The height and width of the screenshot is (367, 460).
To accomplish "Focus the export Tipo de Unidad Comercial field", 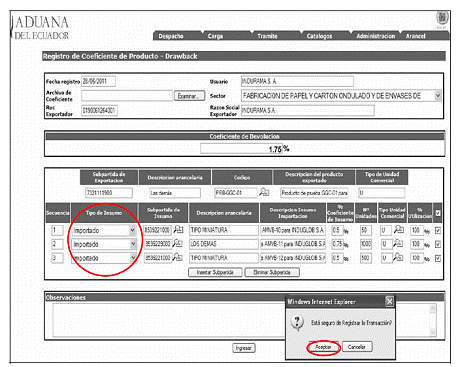I will (x=381, y=193).
